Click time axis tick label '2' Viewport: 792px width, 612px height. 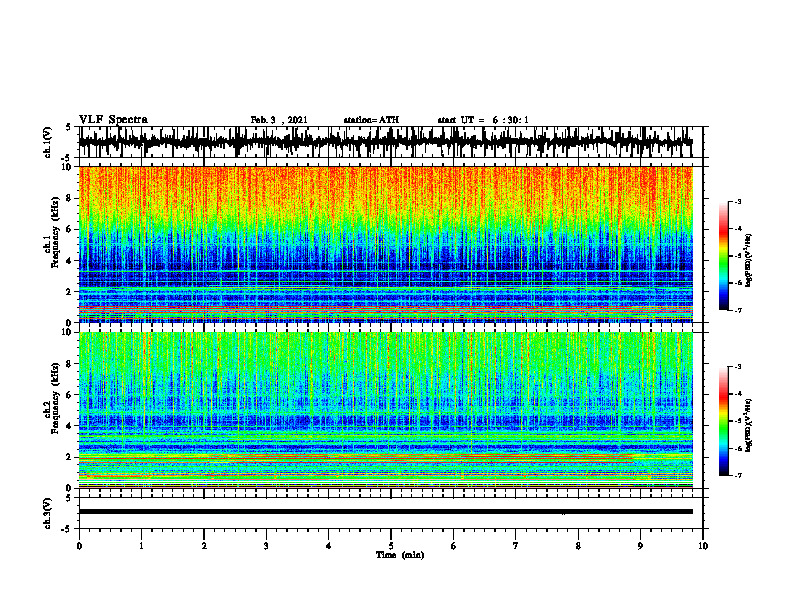[x=204, y=546]
